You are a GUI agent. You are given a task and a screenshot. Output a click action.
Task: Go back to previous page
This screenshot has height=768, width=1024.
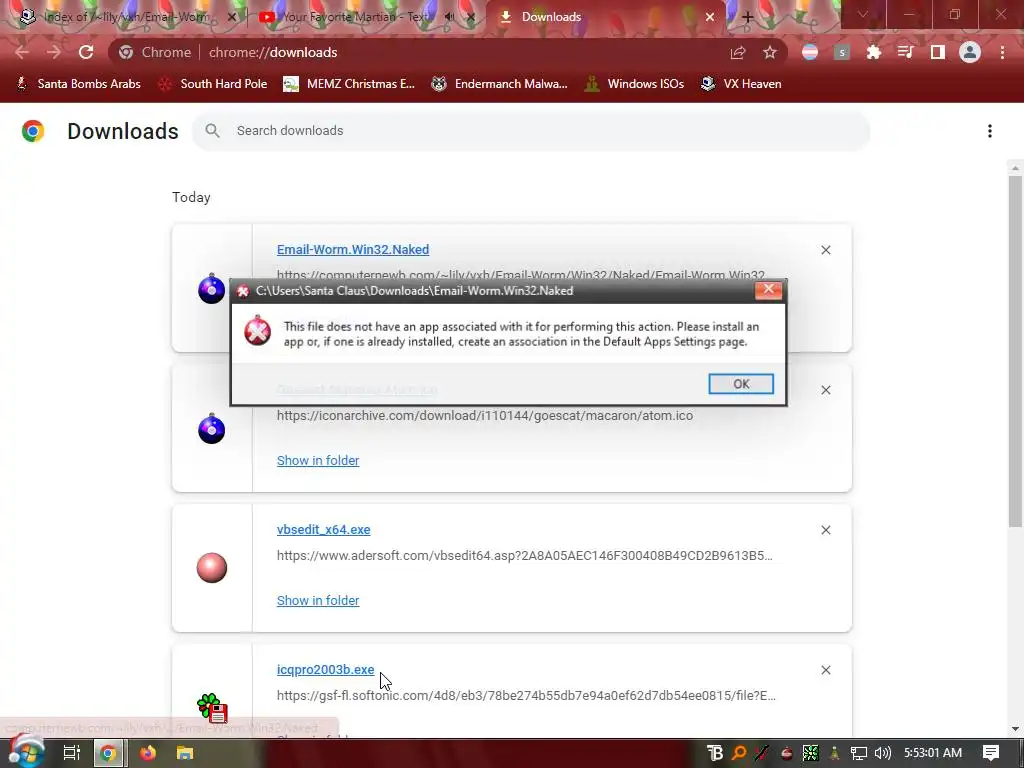coord(22,52)
